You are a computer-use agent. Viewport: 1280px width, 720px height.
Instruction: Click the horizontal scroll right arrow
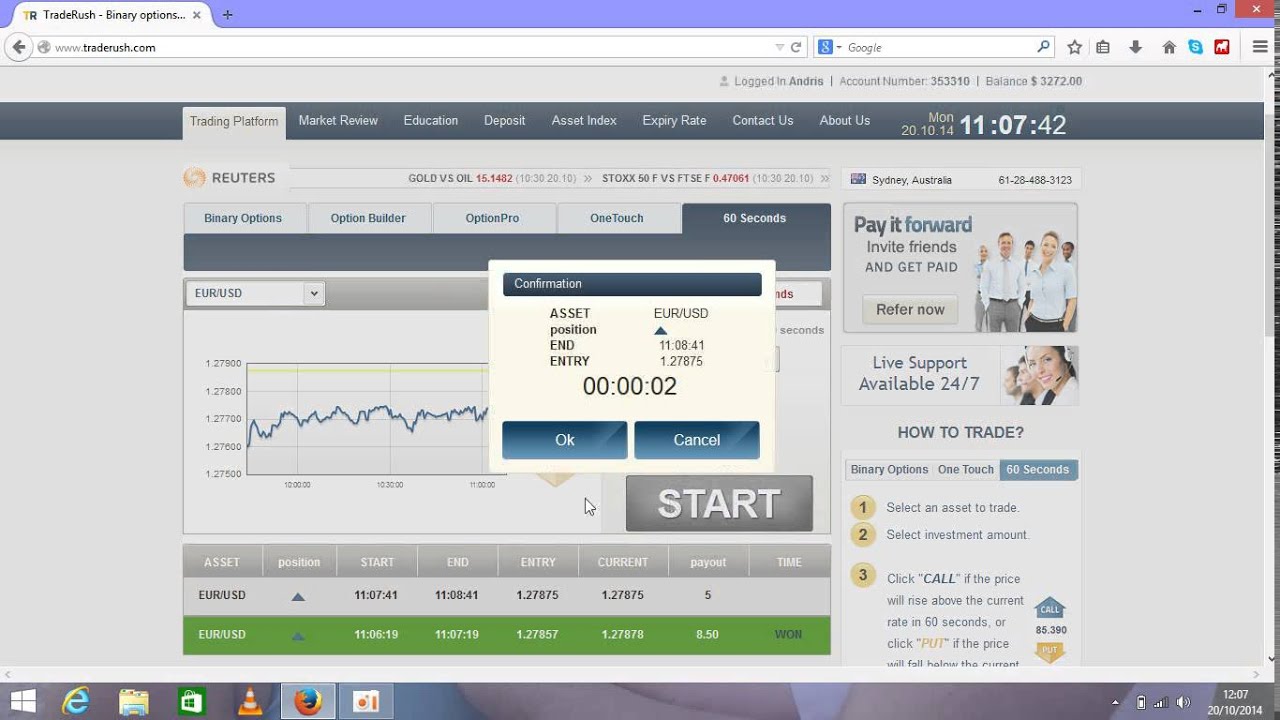point(1256,674)
